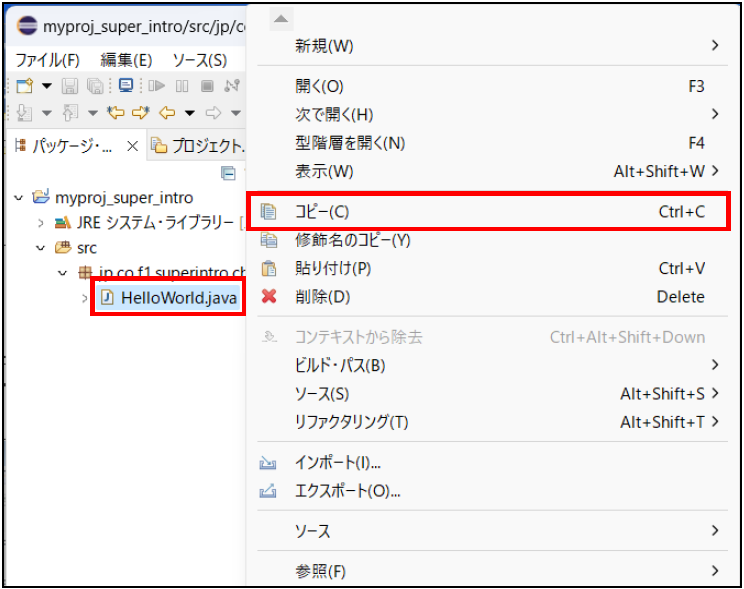
Task: Click Collapse All icon in Package Explorer
Action: [x=228, y=172]
